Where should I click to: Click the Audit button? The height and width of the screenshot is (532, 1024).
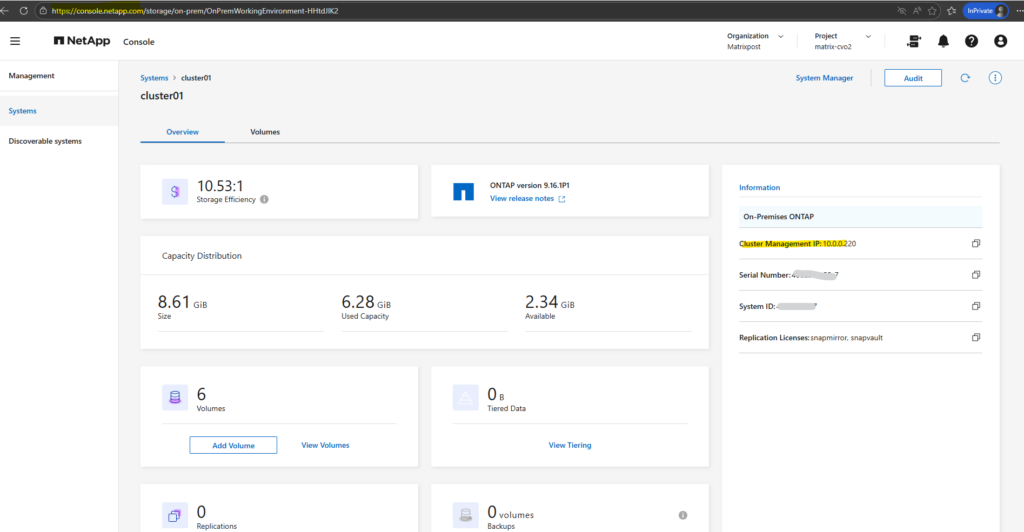(913, 78)
